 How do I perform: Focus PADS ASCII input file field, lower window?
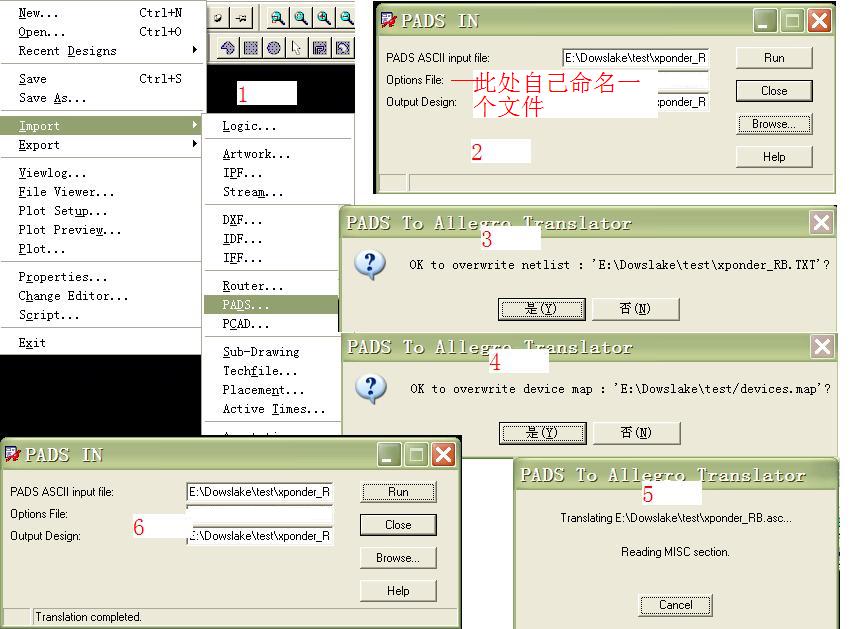pos(259,492)
